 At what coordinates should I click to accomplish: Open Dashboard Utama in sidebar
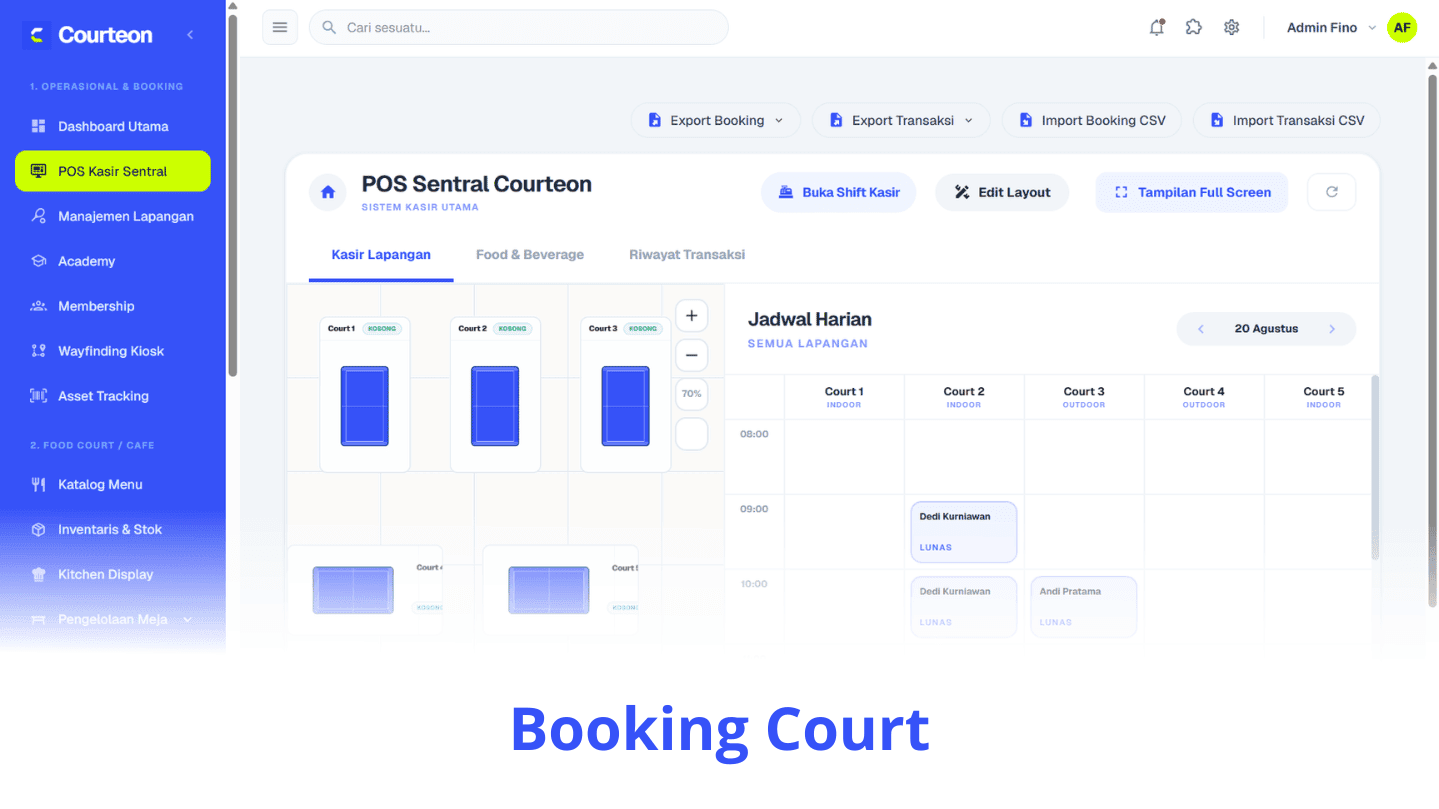click(113, 126)
